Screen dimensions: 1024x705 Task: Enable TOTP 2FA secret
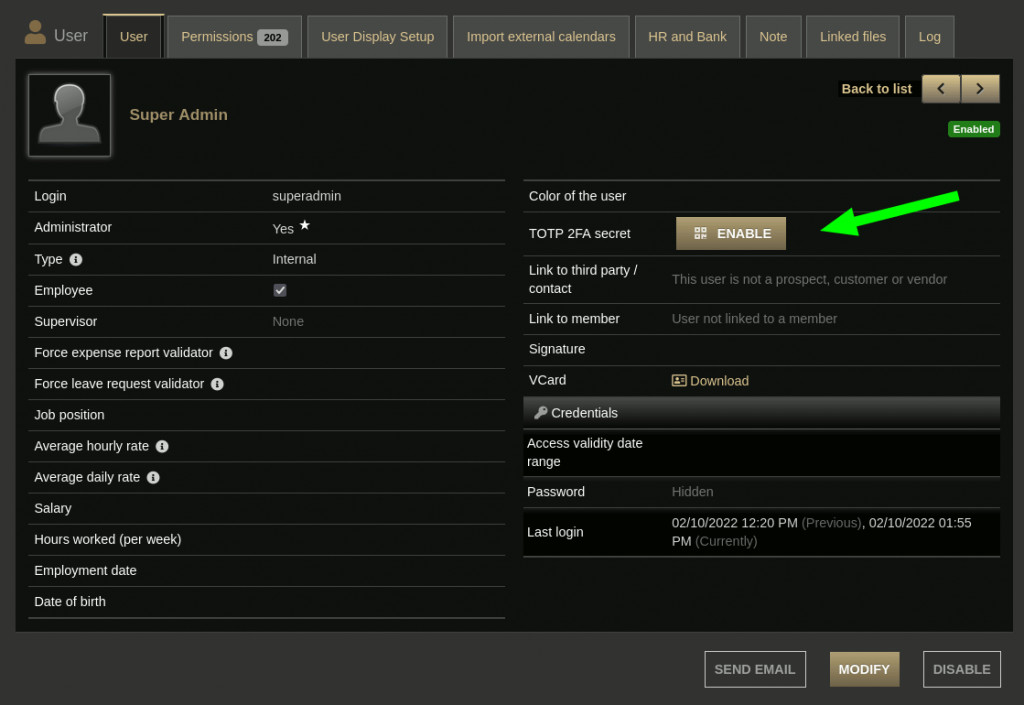731,234
